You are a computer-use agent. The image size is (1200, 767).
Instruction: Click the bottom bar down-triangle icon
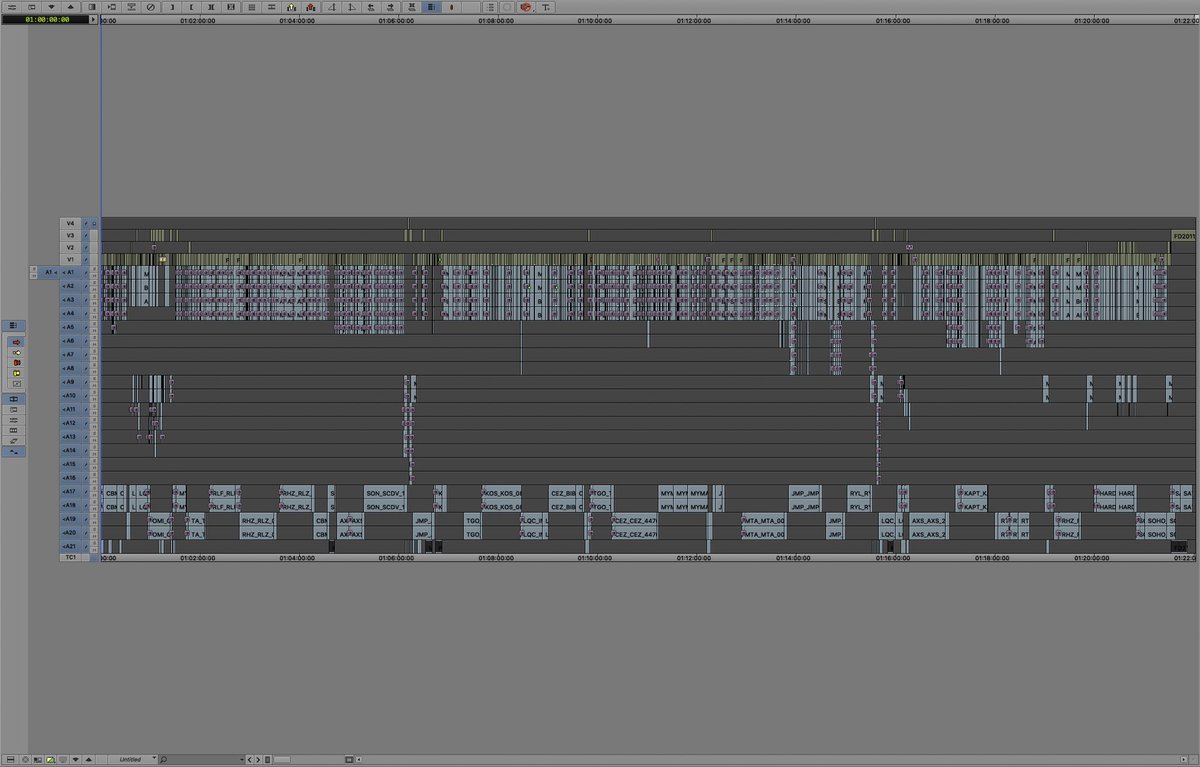(x=76, y=759)
